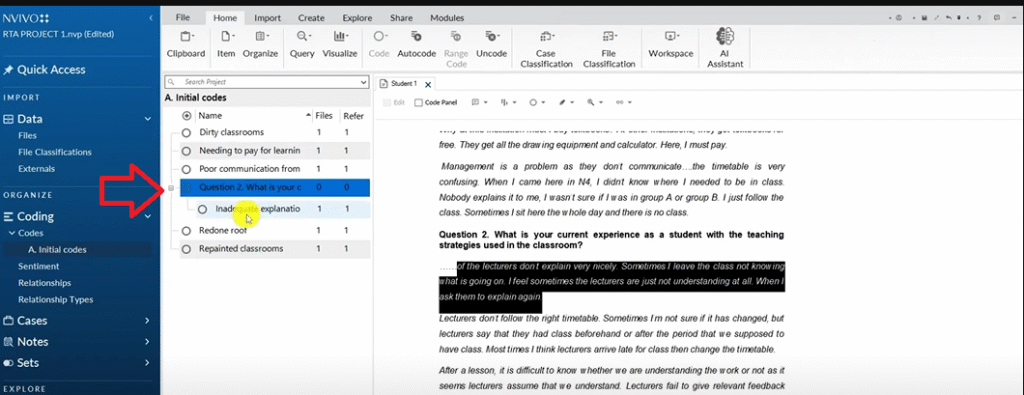1024x395 pixels.
Task: Select the circle beside Needing to pay code
Action: (x=186, y=151)
